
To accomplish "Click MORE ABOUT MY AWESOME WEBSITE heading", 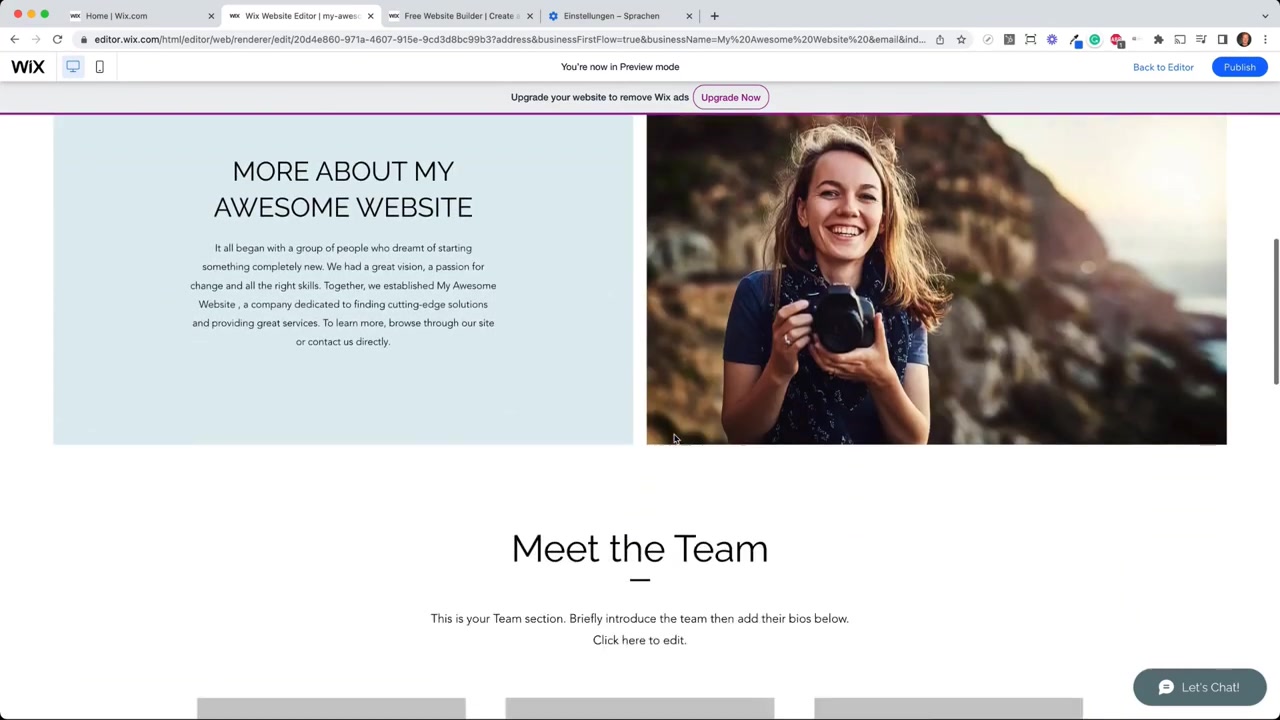I will 343,189.
